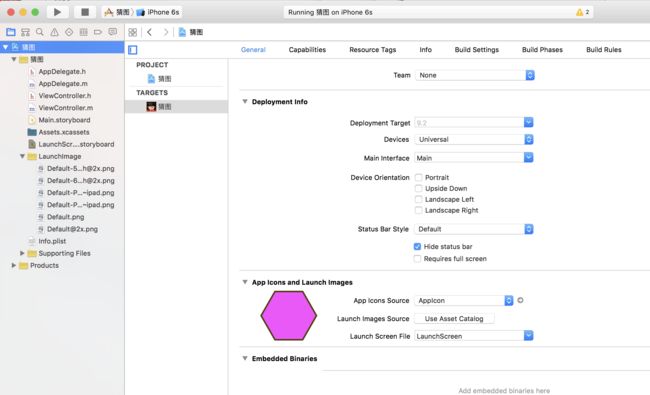The image size is (650, 395).
Task: Open the Team dropdown
Action: [x=475, y=75]
